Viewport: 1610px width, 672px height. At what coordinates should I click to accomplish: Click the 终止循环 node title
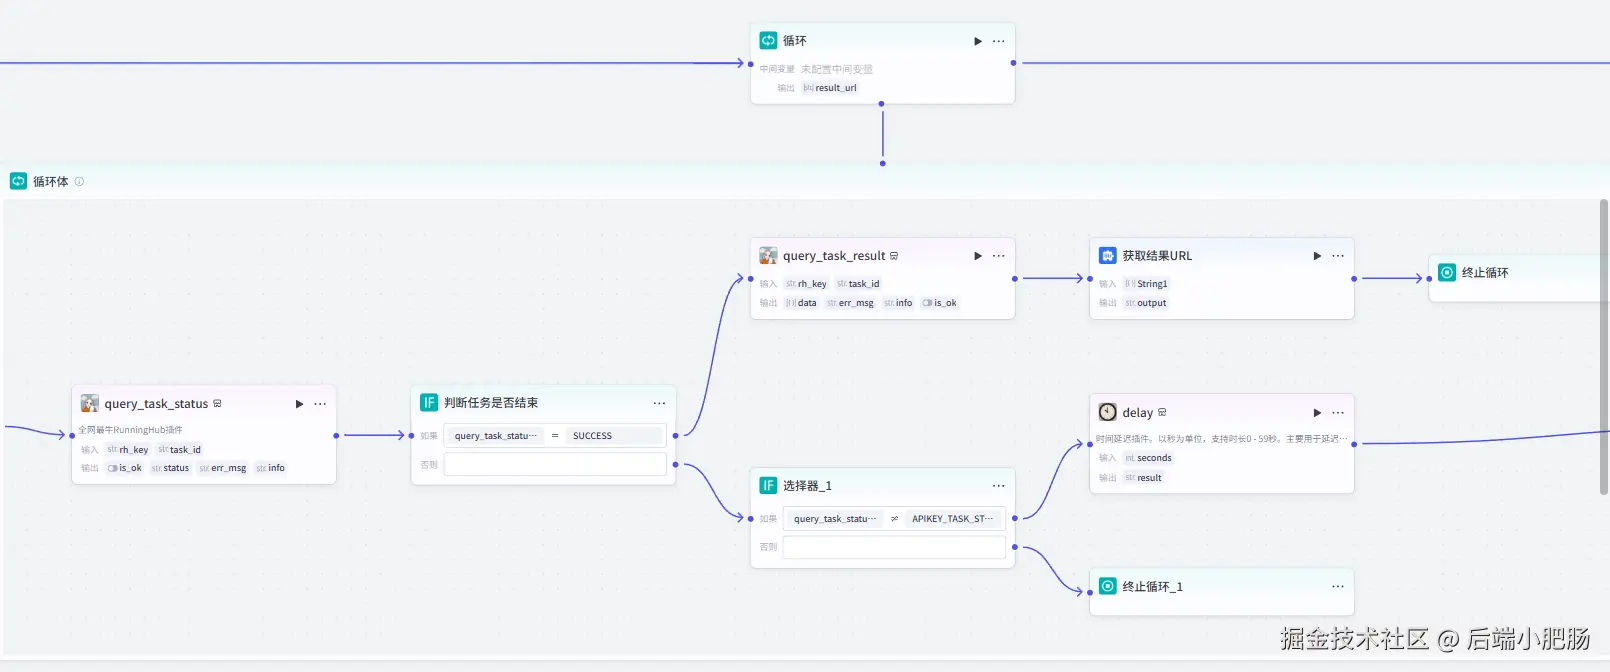pyautogui.click(x=1485, y=272)
